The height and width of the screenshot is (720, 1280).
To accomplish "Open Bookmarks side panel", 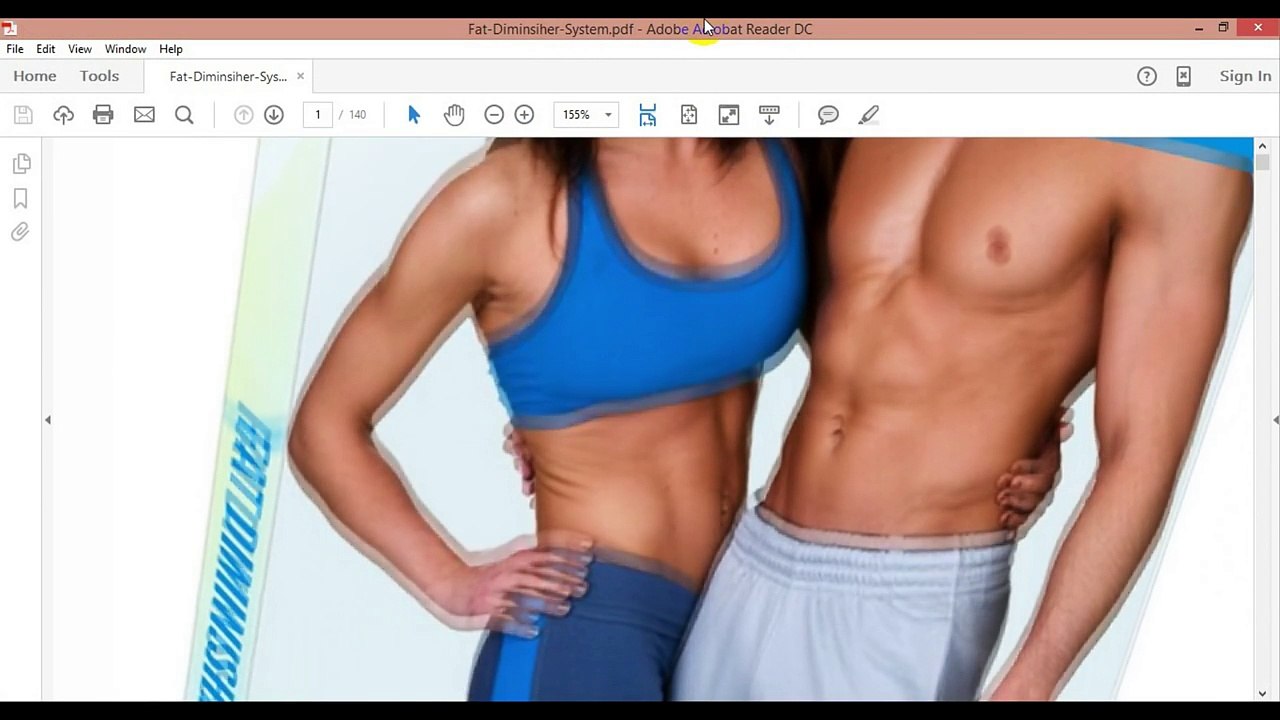I will click(x=20, y=198).
